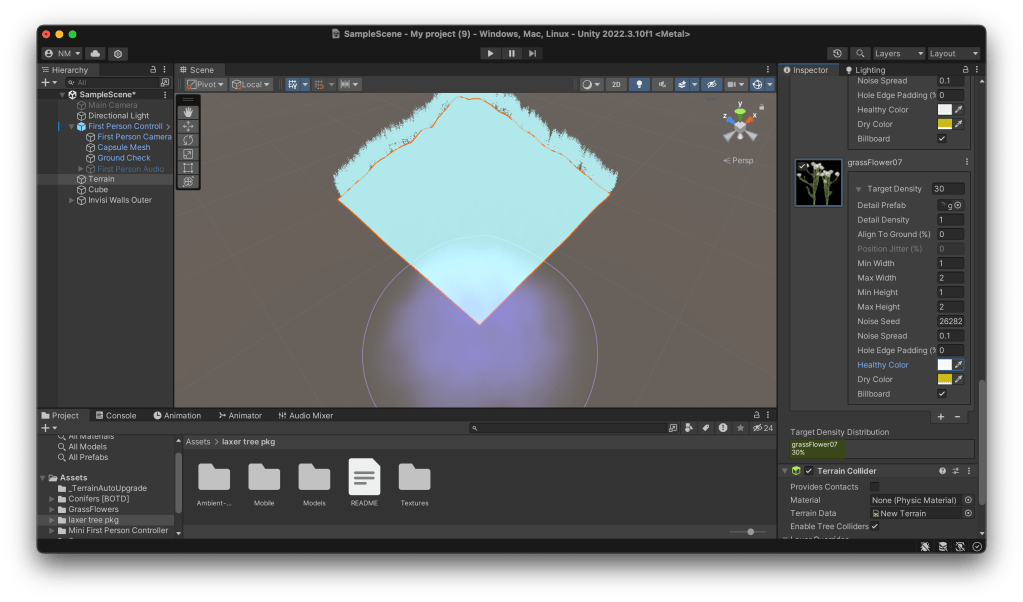Toggle Billboard checkbox for grassFlower07
1023x602 pixels.
(942, 394)
